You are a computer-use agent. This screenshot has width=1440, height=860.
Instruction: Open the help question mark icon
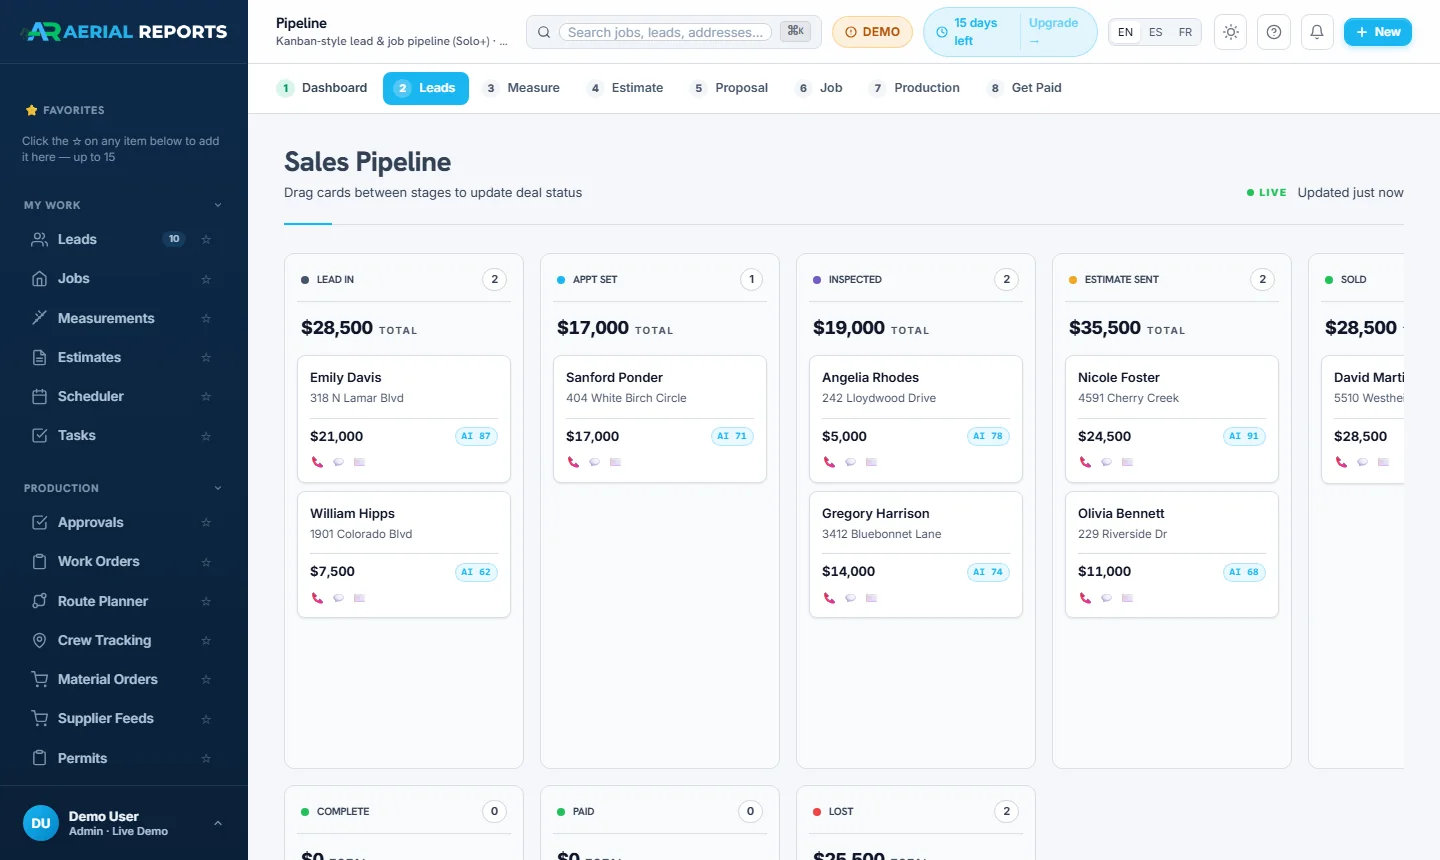pyautogui.click(x=1274, y=32)
